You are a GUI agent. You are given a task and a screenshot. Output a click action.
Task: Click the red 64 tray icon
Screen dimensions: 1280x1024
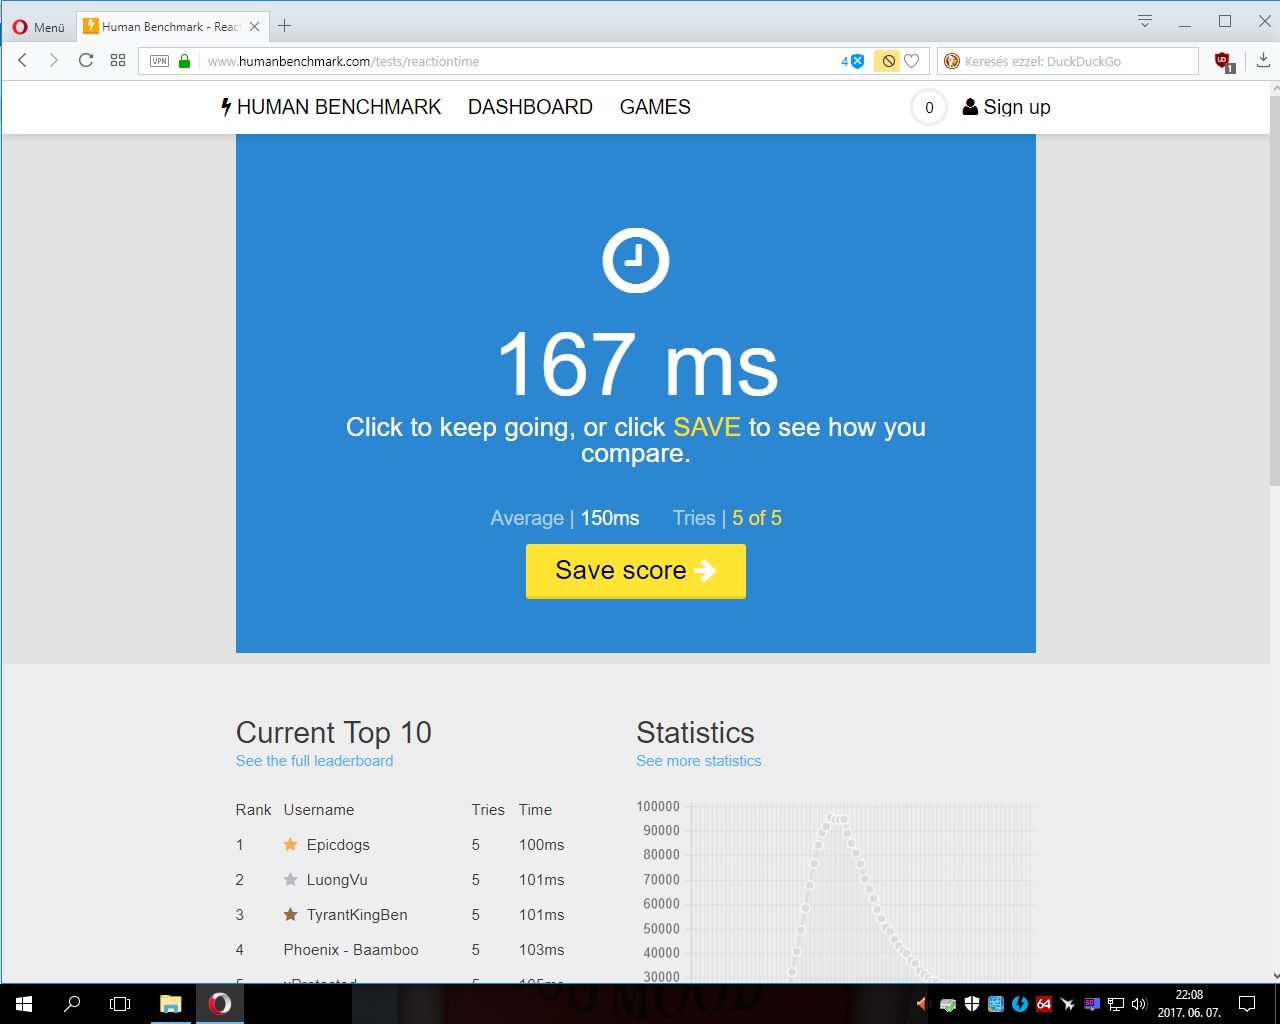(1044, 1004)
